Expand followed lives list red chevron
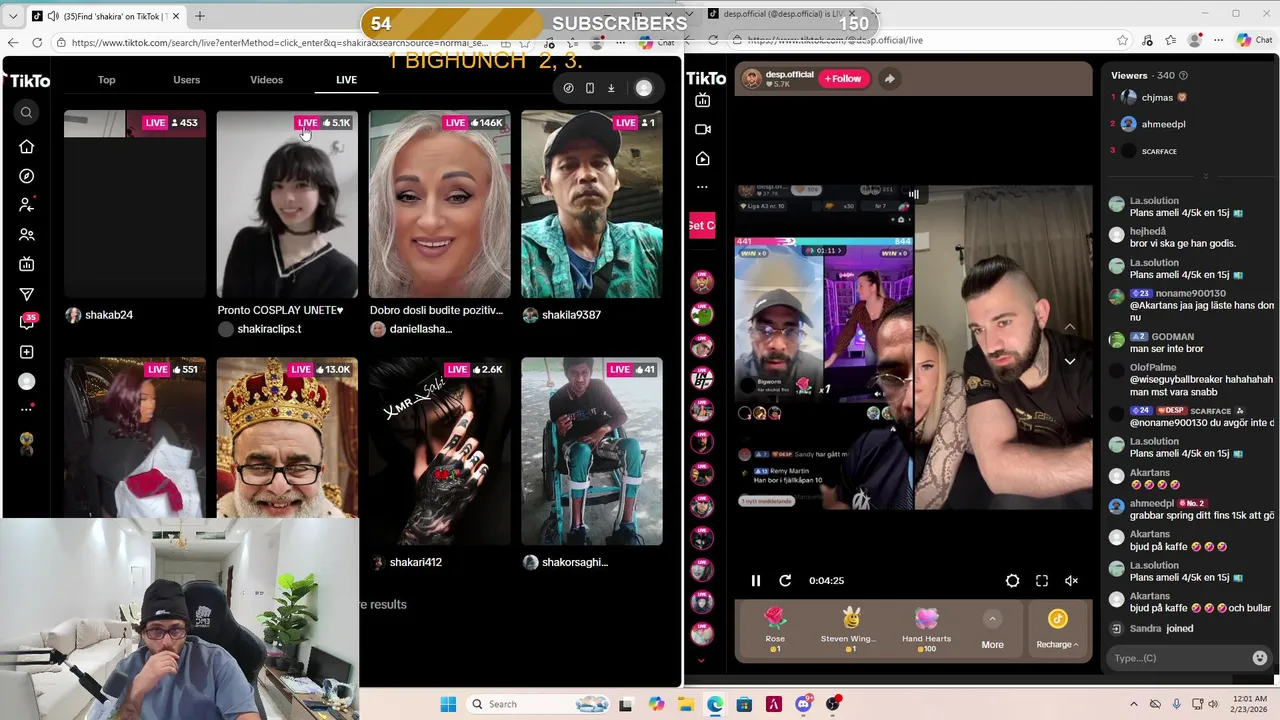The image size is (1280, 720). click(x=701, y=660)
